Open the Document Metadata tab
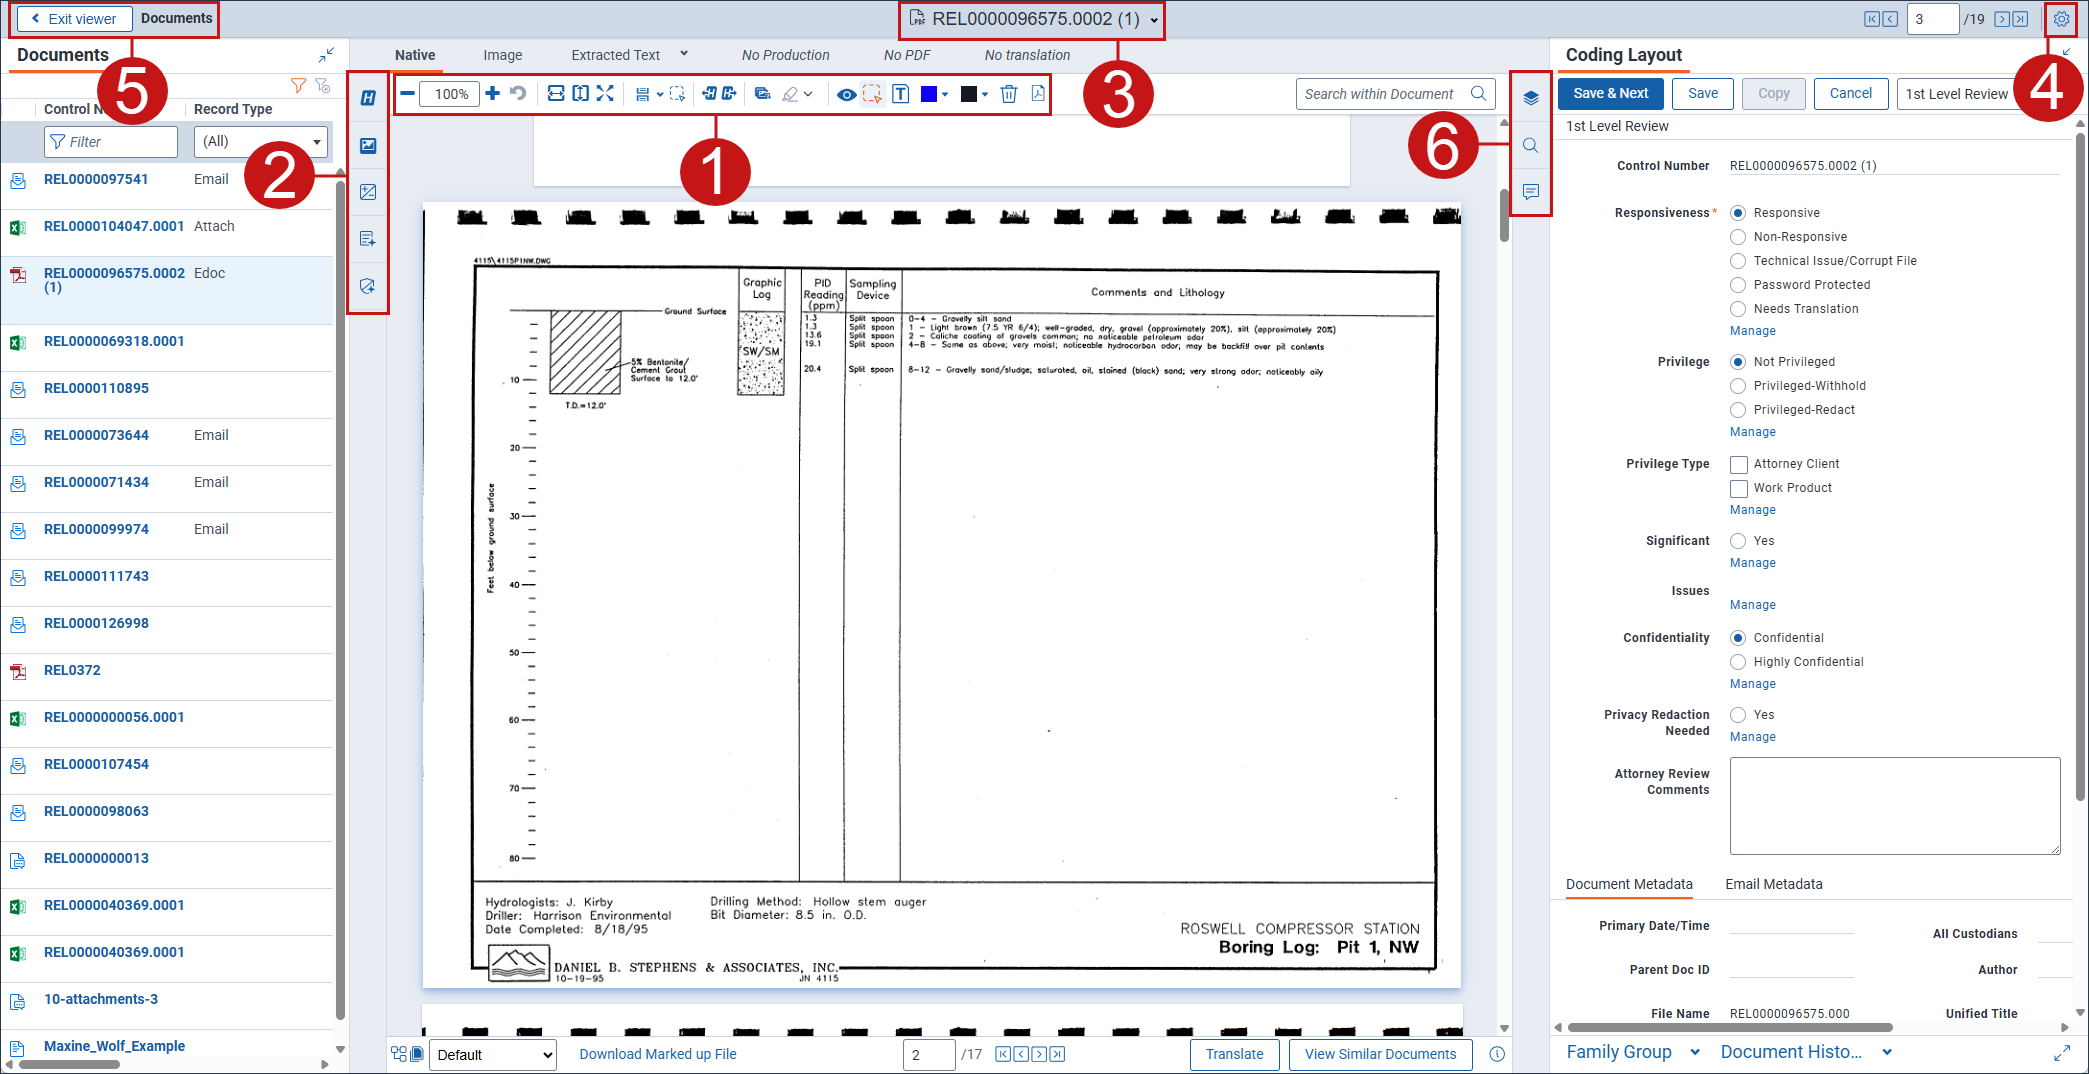 pos(1629,884)
